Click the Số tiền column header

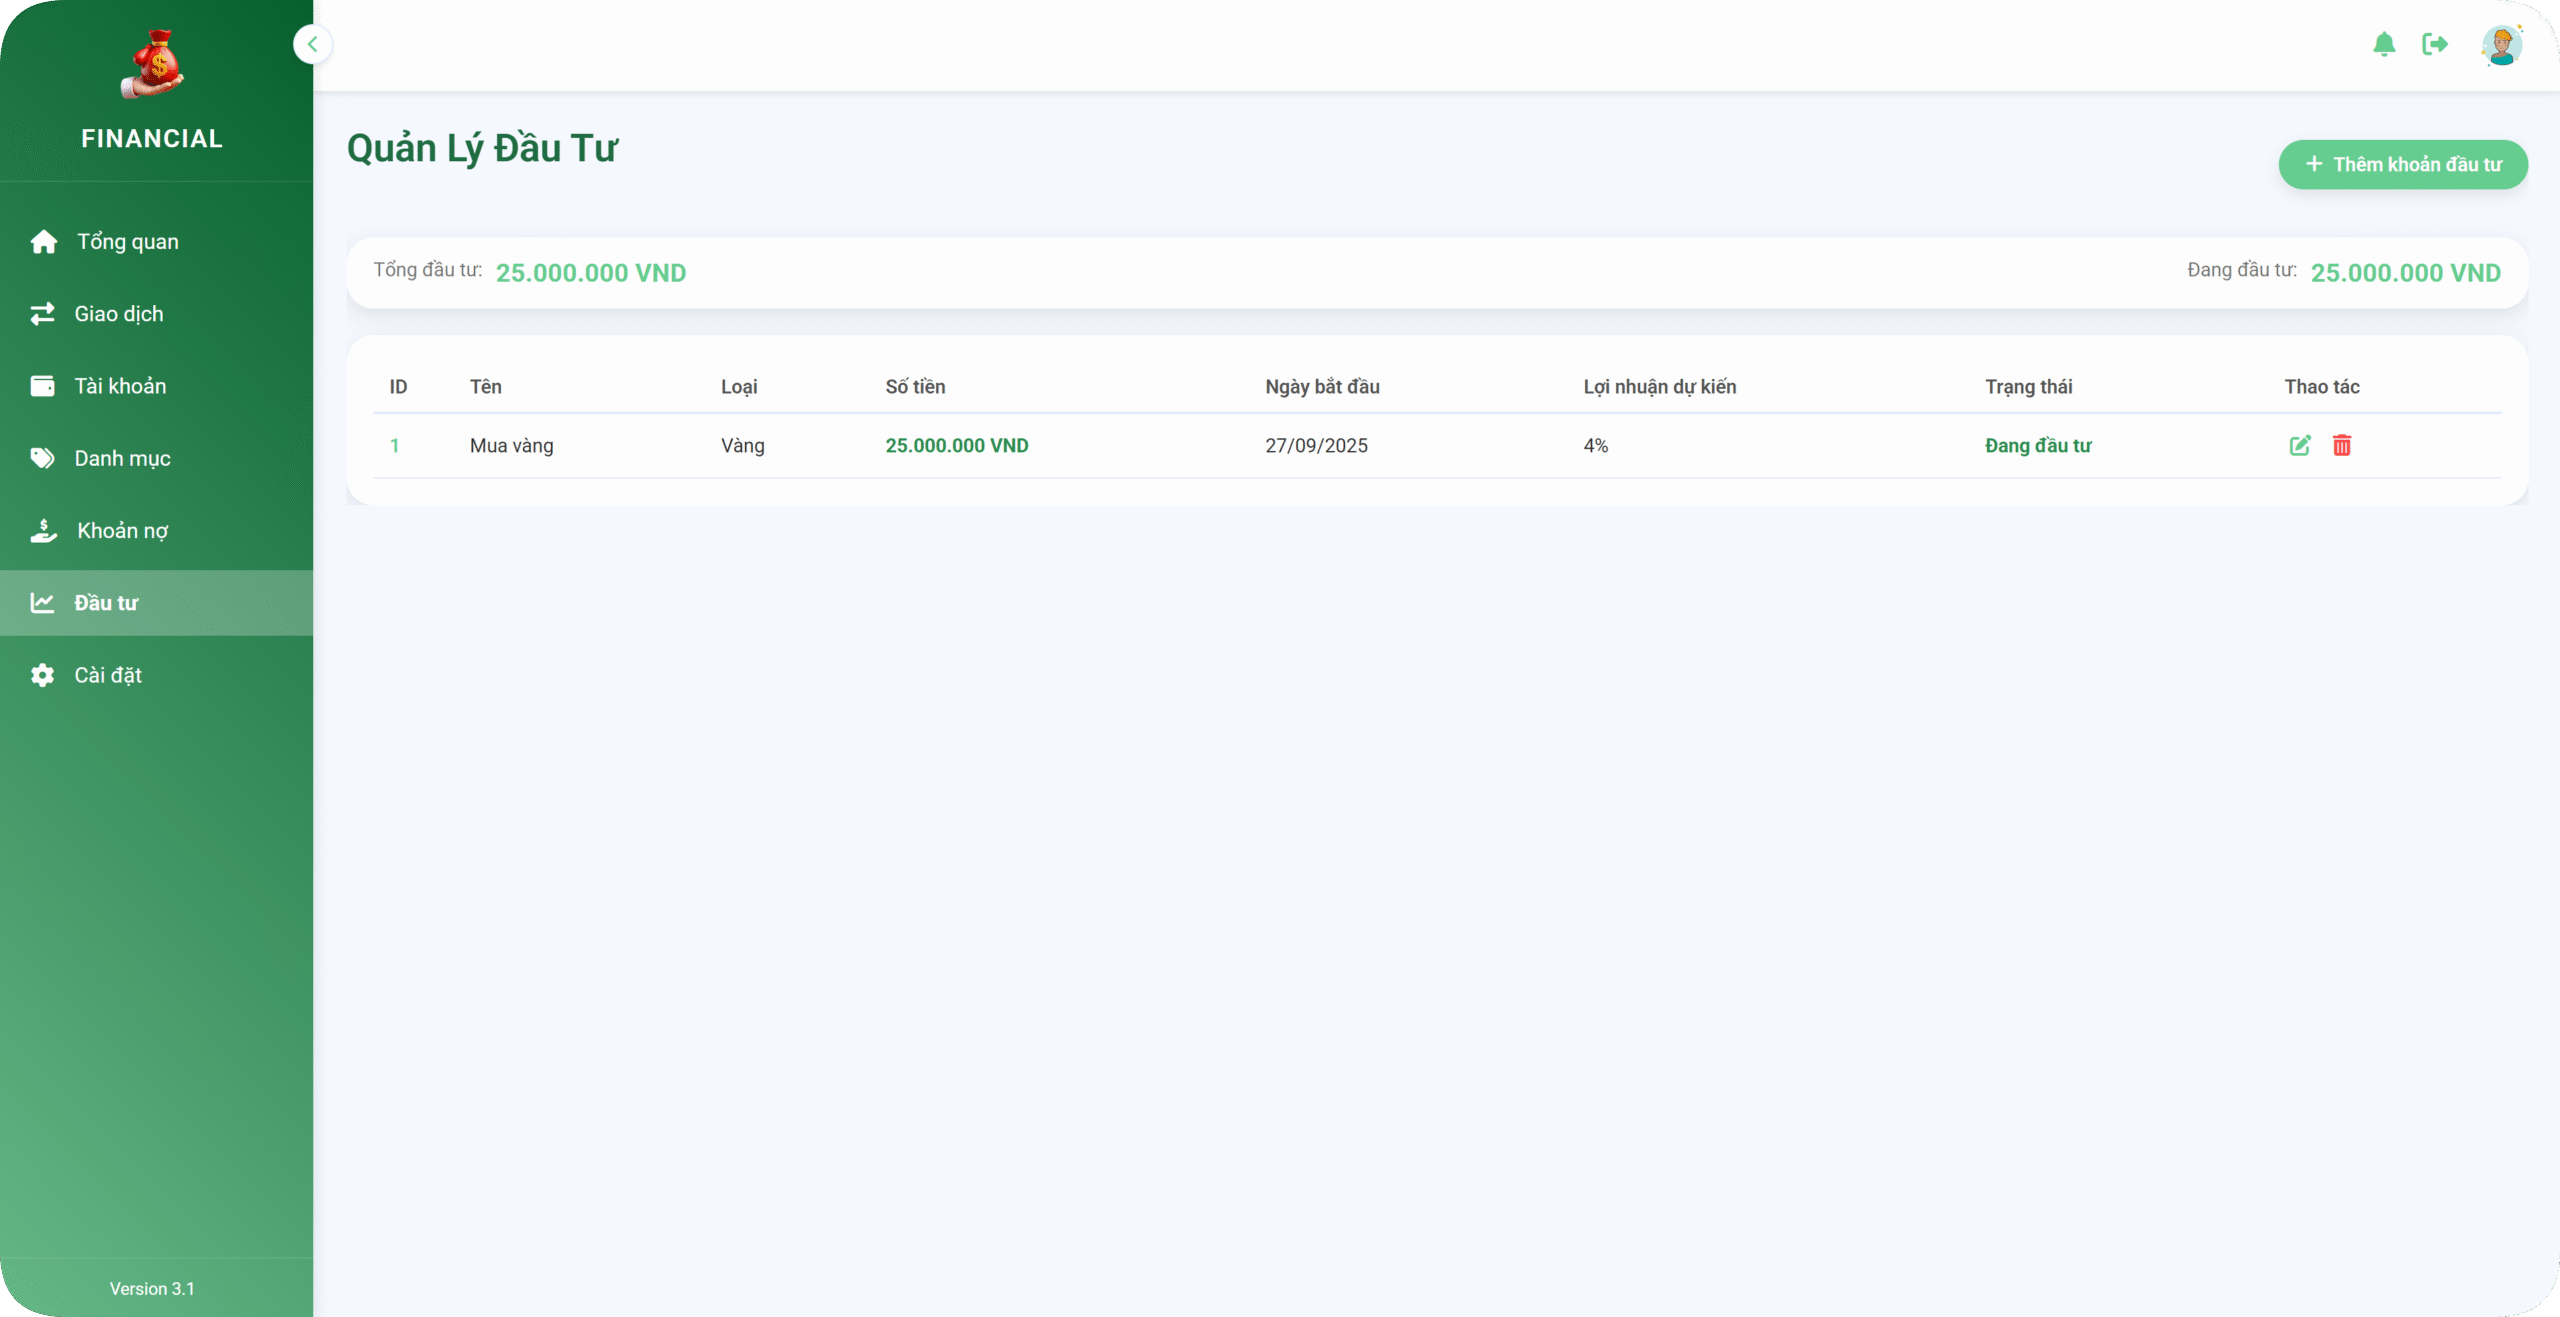tap(915, 387)
